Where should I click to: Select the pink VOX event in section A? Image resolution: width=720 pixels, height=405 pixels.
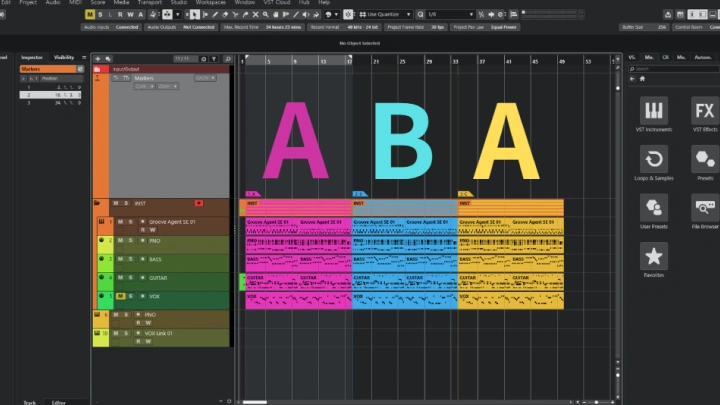click(x=298, y=300)
